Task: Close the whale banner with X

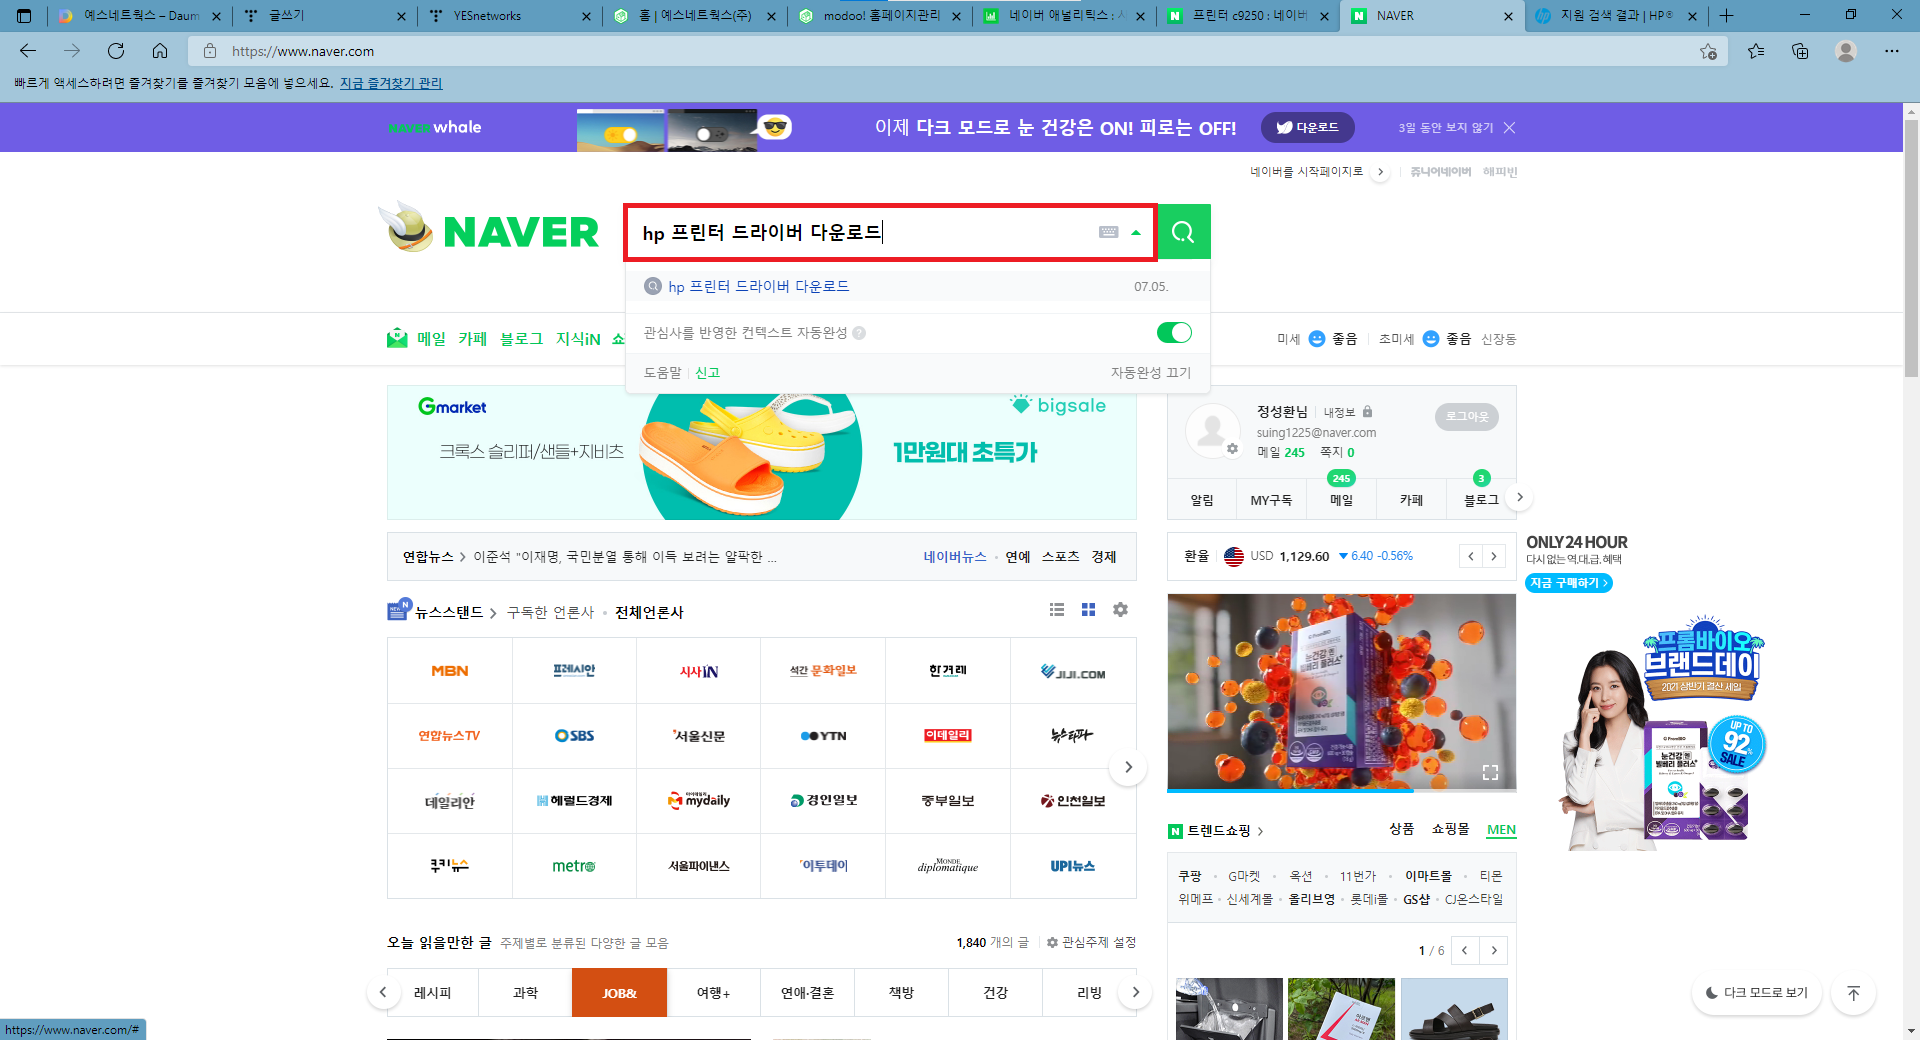Action: click(x=1510, y=127)
